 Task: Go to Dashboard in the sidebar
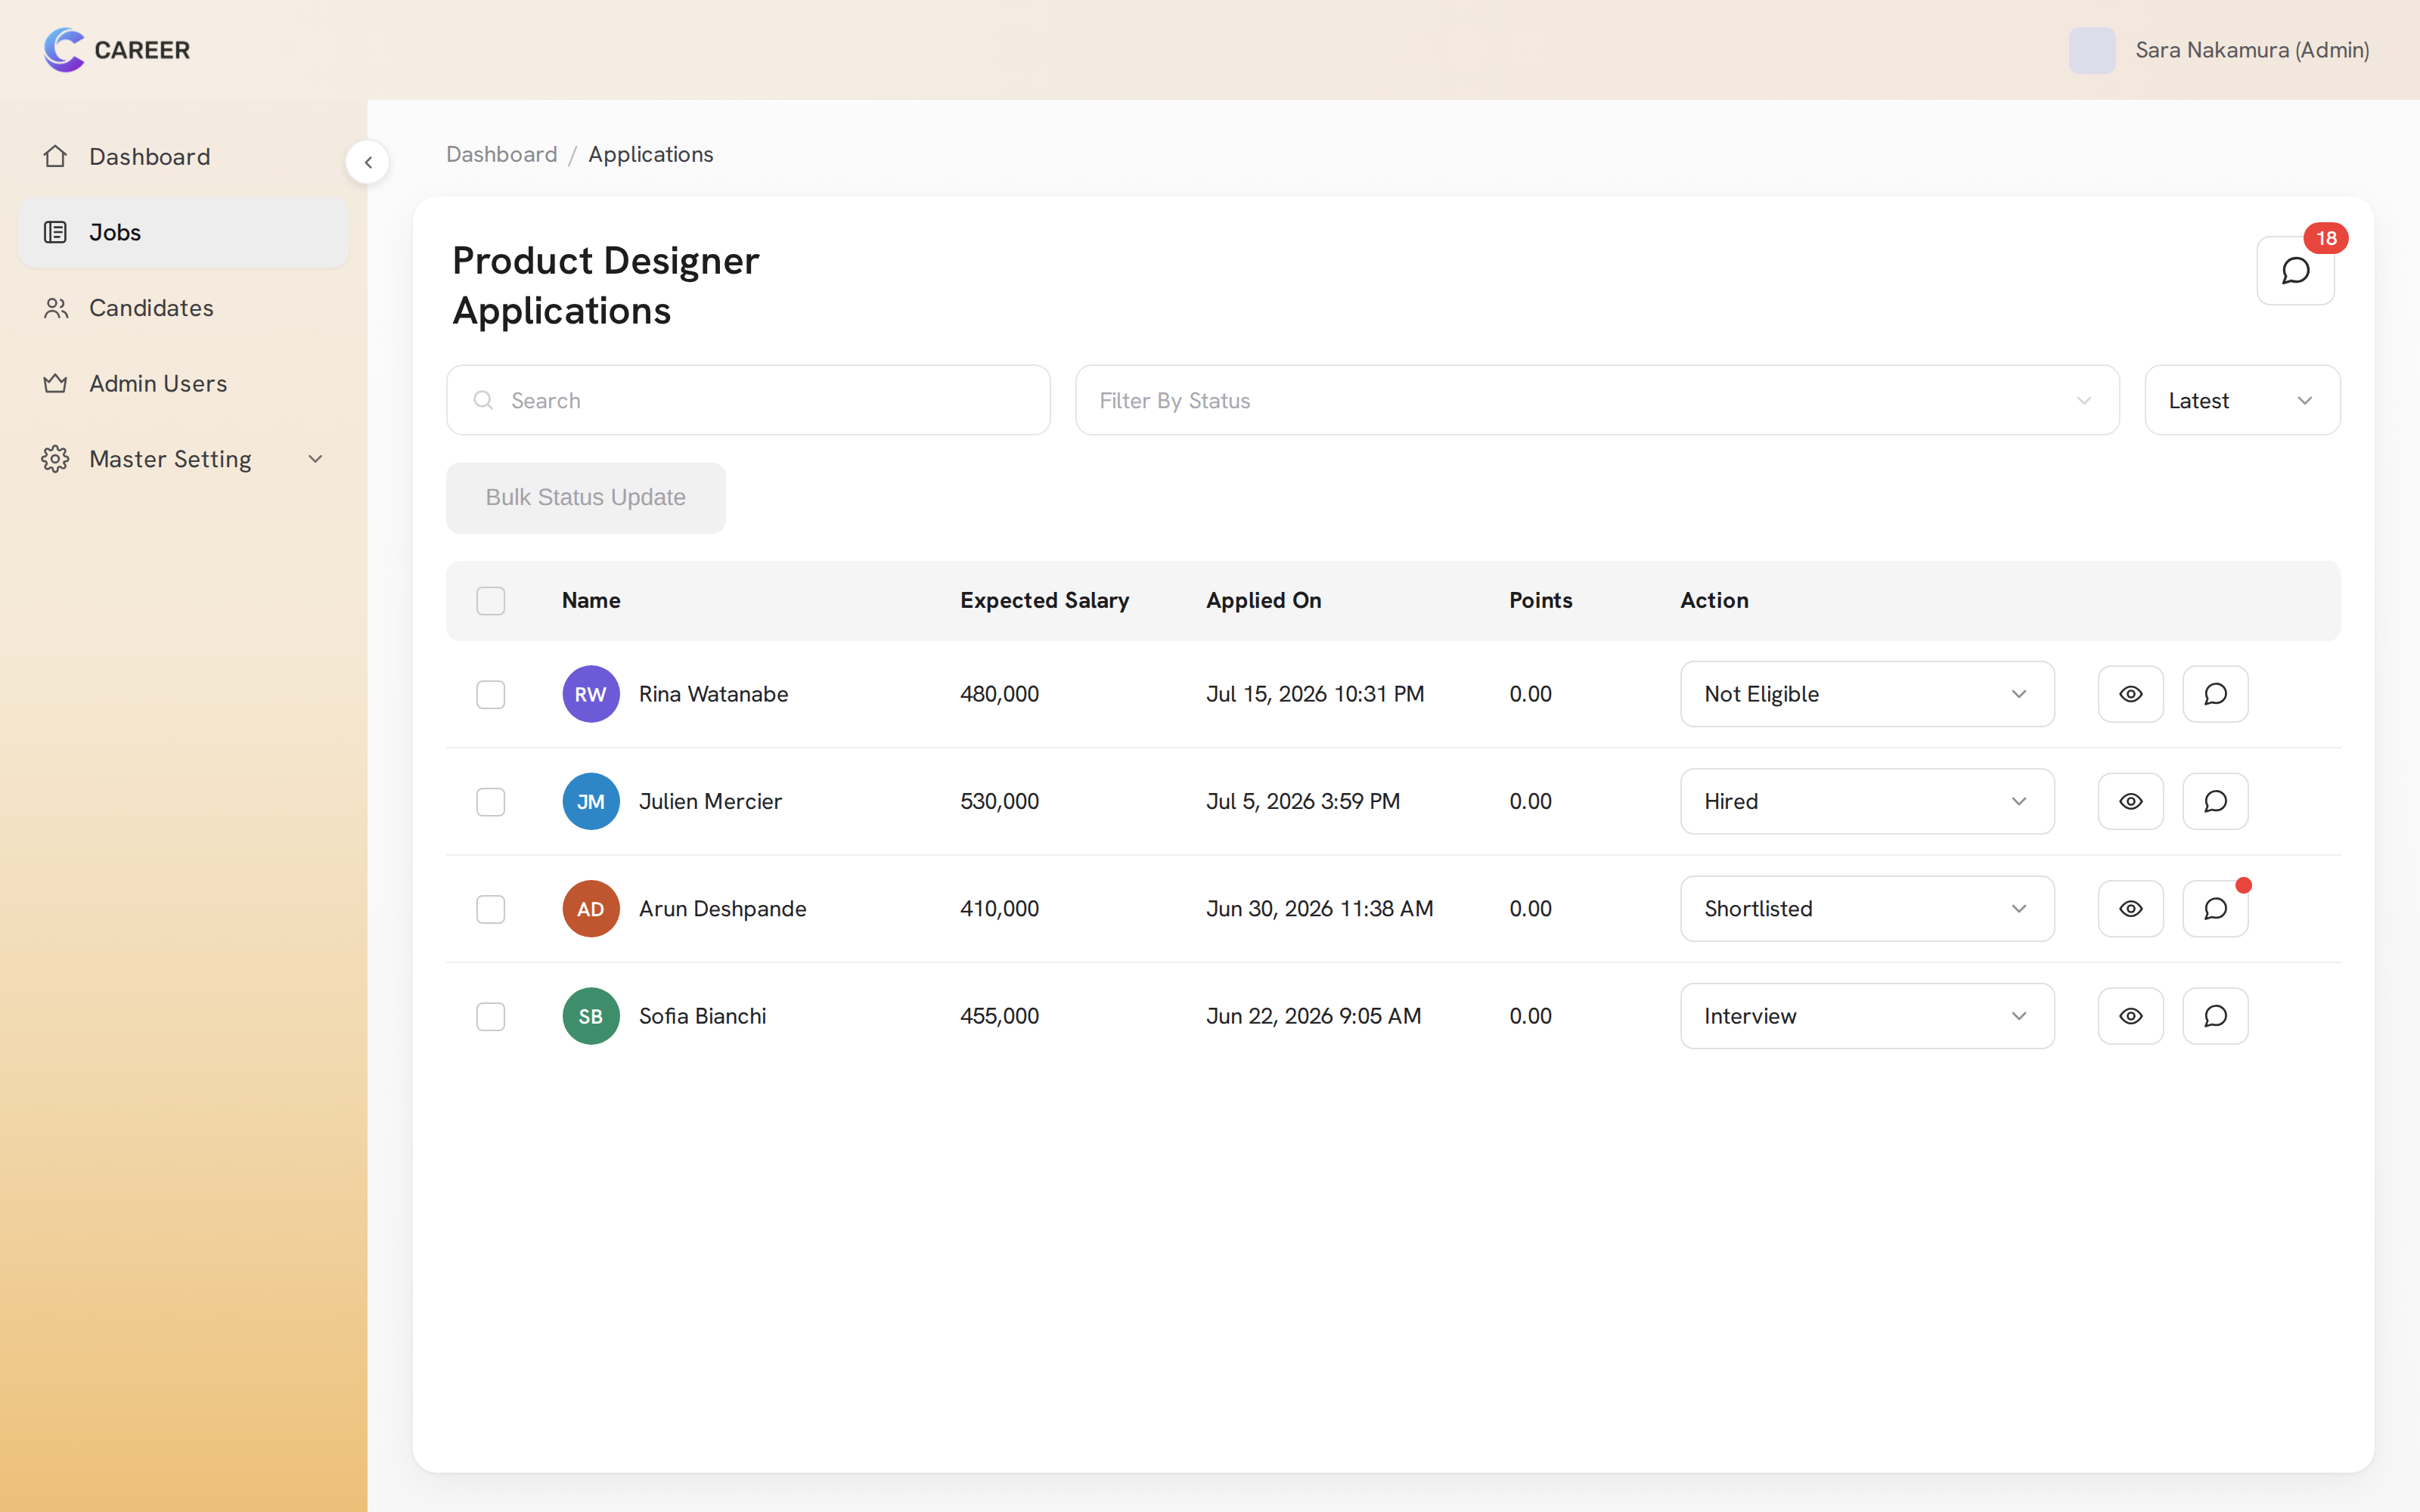(x=184, y=157)
